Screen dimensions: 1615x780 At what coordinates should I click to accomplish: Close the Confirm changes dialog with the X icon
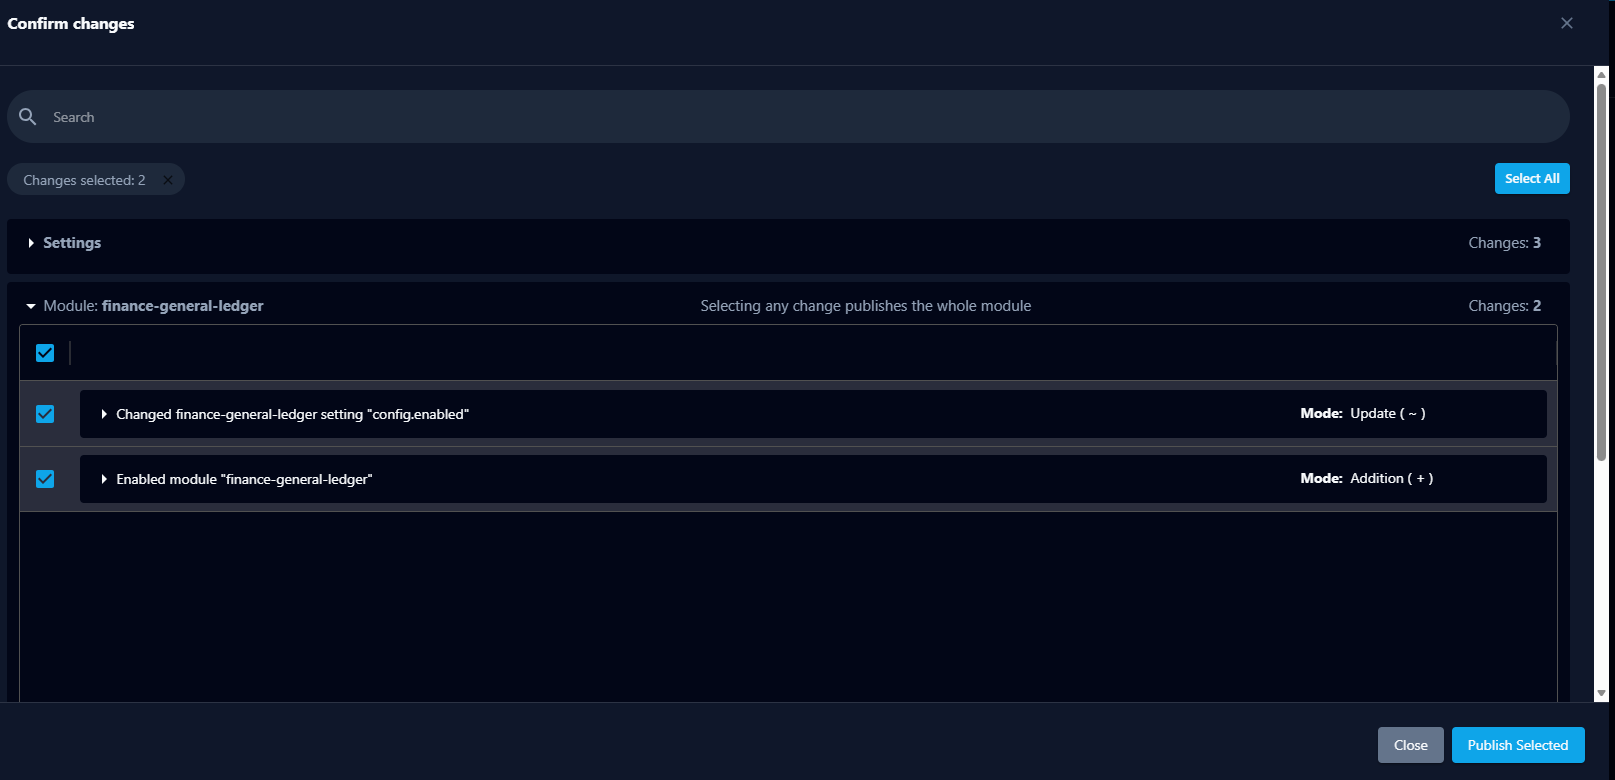1567,23
